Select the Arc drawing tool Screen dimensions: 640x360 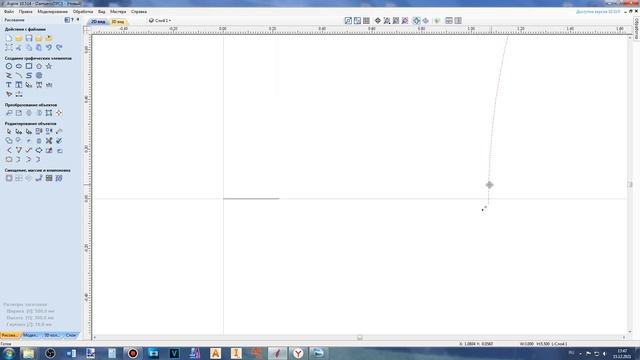19,76
